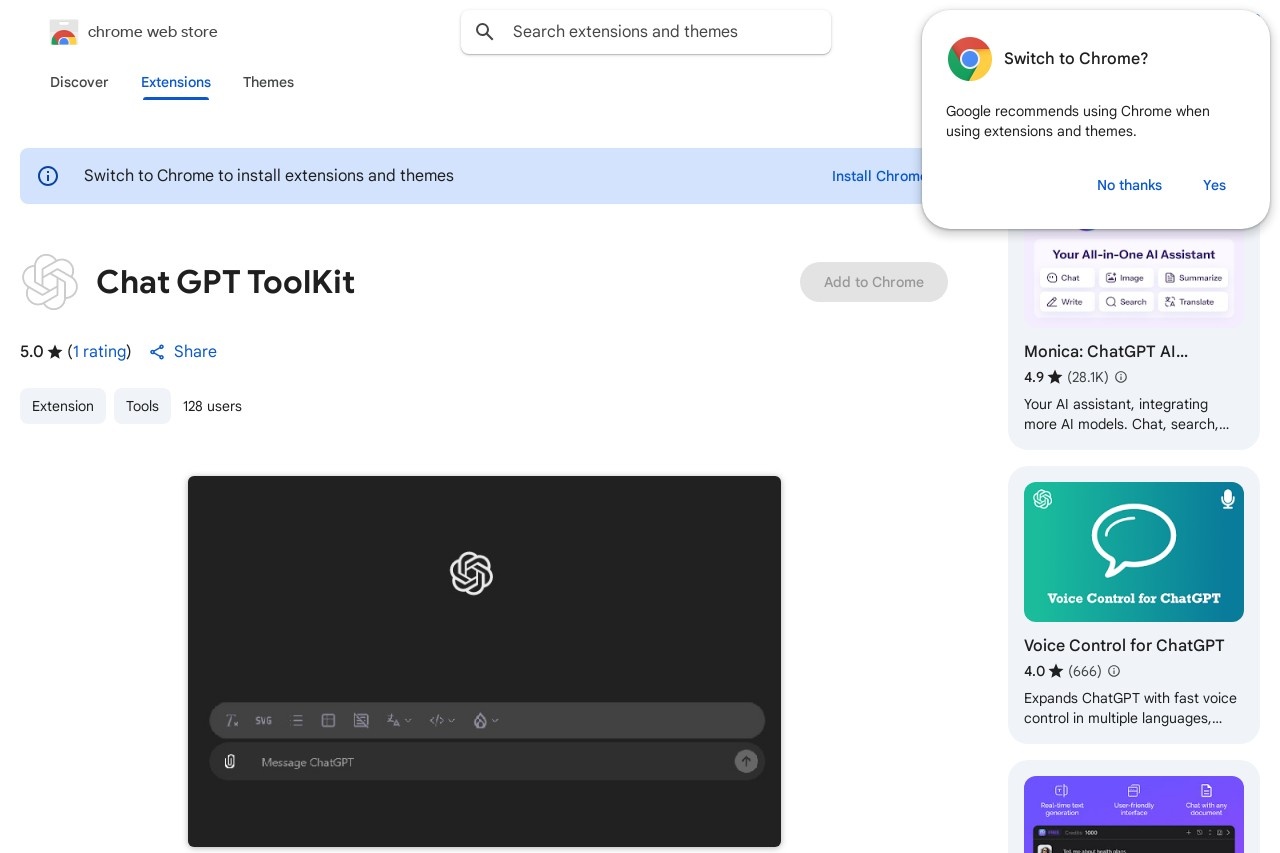Click the Voice Control for ChatGPT thumbnail

pyautogui.click(x=1134, y=552)
